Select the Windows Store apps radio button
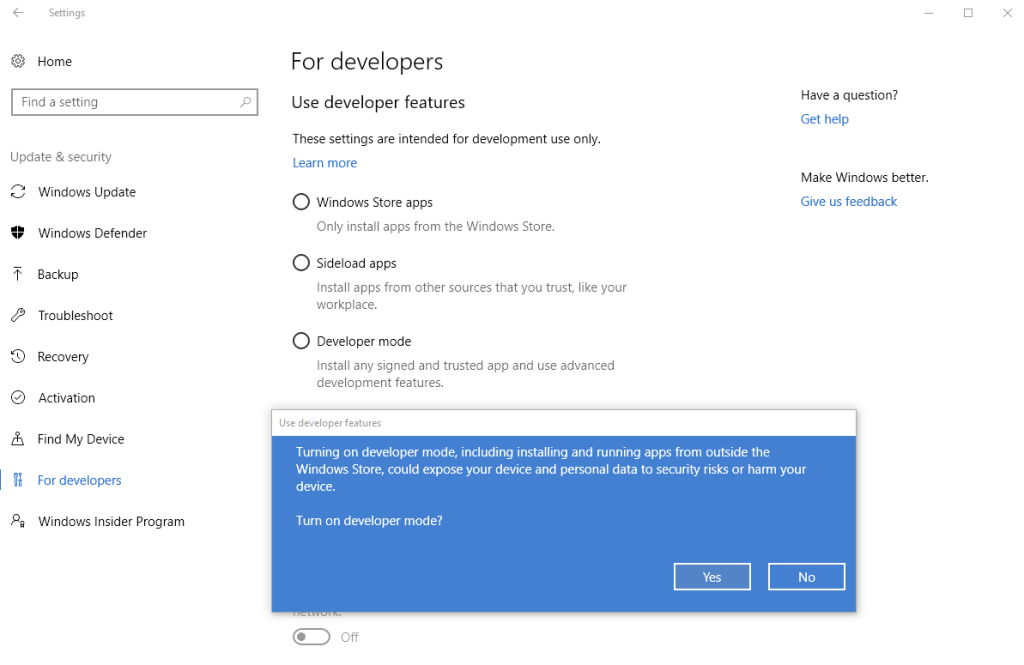 [x=301, y=202]
